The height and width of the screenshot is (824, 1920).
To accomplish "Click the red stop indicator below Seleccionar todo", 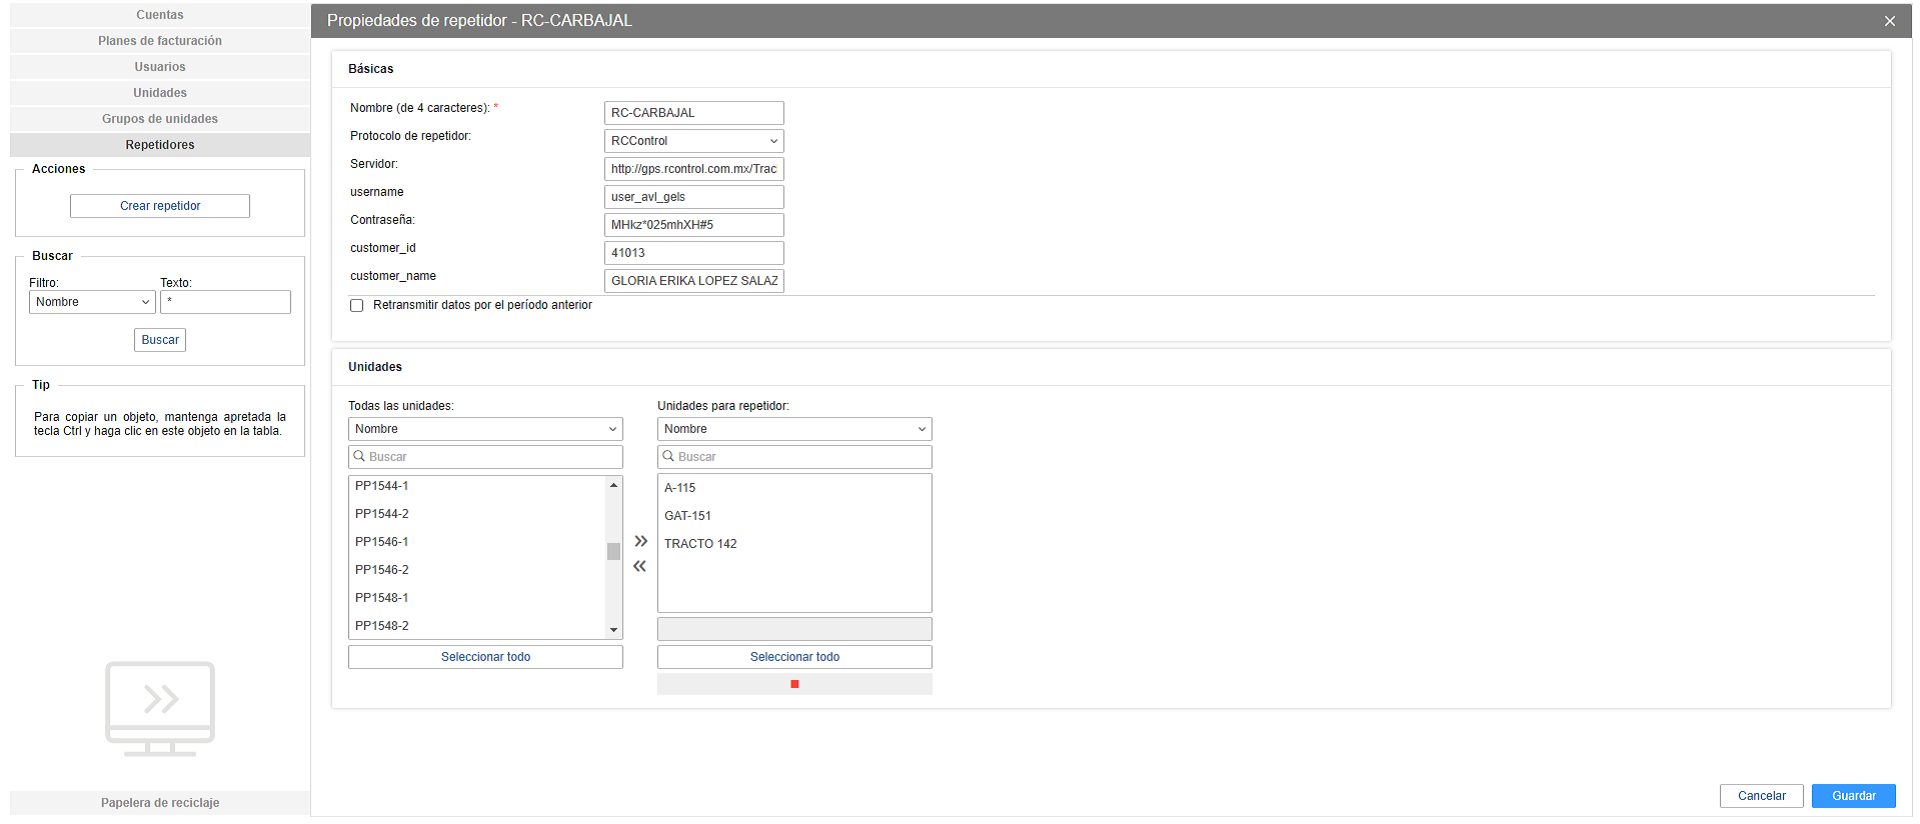I will (795, 684).
